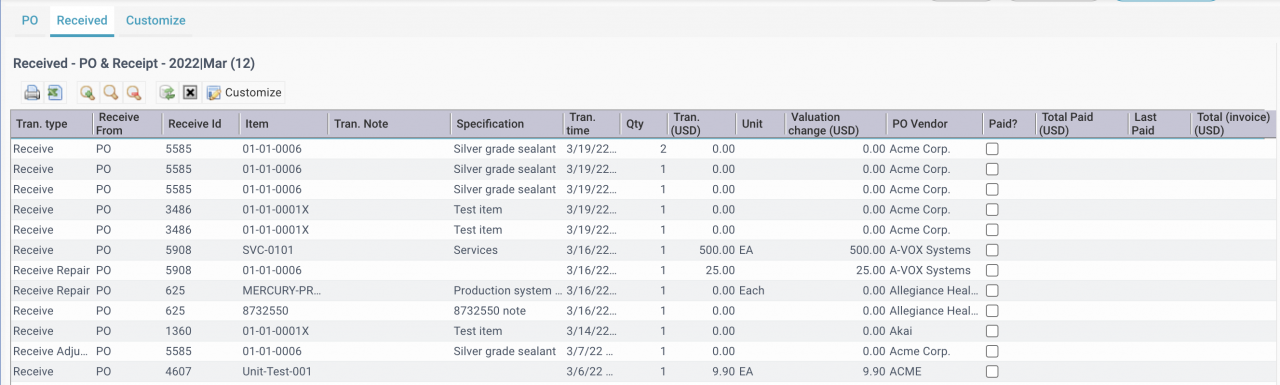Click the Valuation change (USD) column header
This screenshot has width=1280, height=385.
[823, 124]
